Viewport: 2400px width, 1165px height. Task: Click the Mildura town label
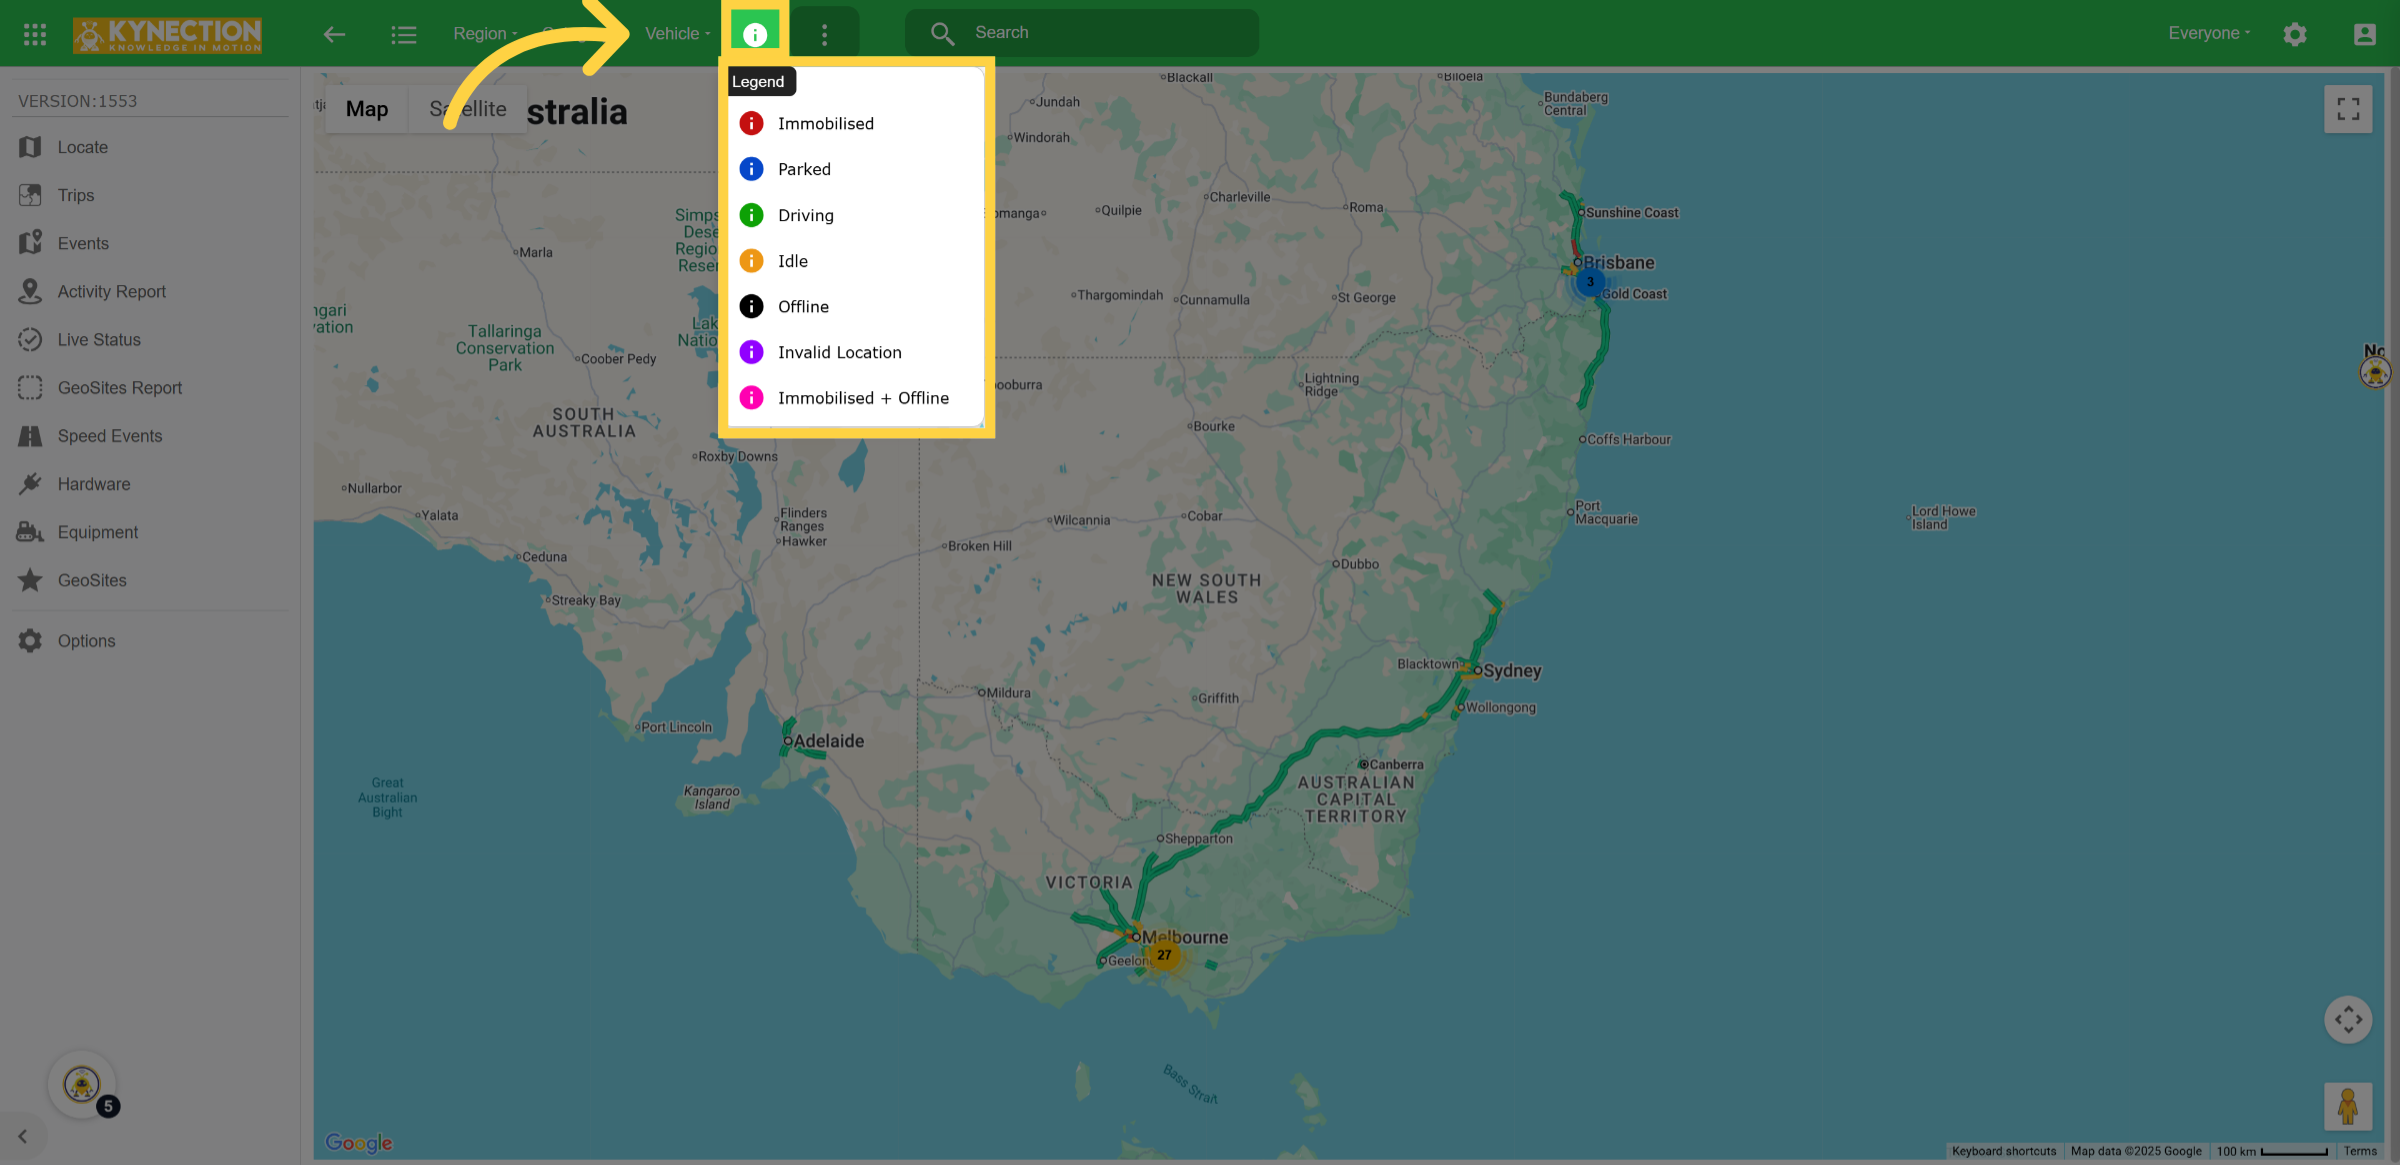[x=1008, y=693]
